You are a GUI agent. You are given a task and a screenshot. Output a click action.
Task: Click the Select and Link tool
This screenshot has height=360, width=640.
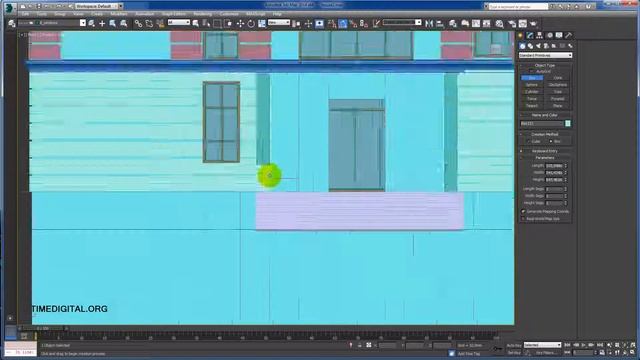(x=138, y=24)
